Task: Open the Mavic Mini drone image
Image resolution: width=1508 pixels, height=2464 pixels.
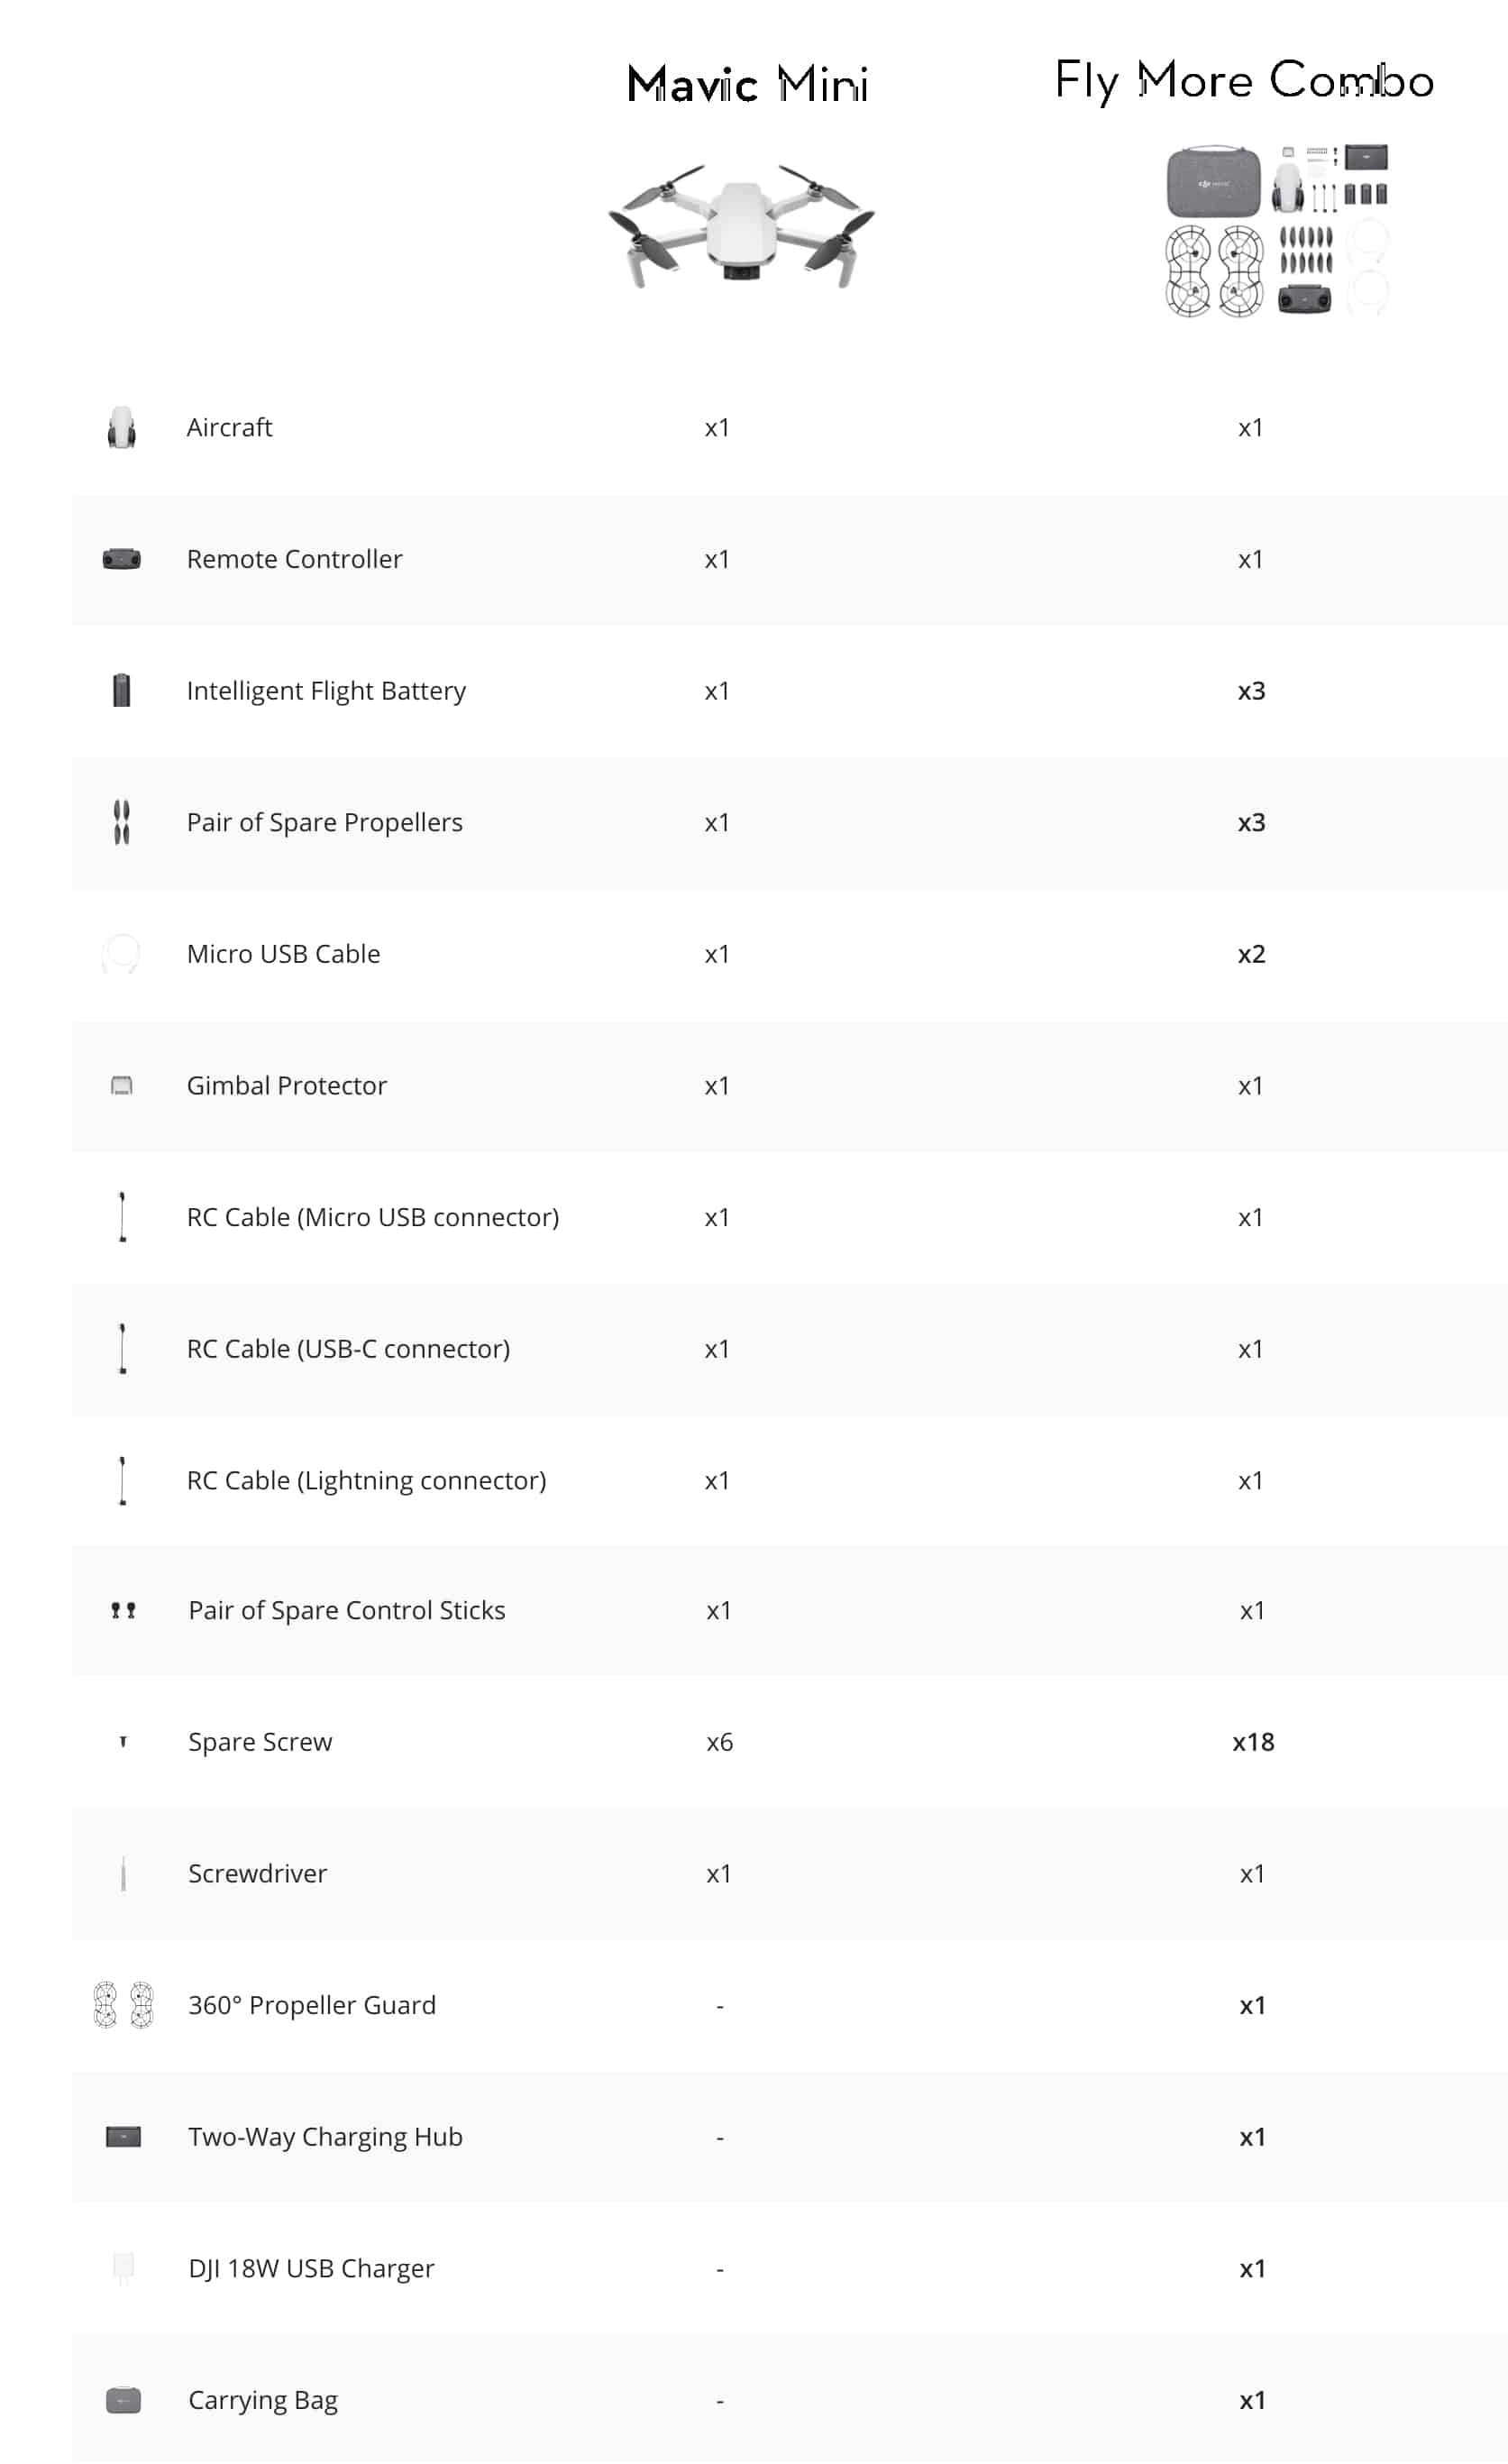Action: pos(742,226)
